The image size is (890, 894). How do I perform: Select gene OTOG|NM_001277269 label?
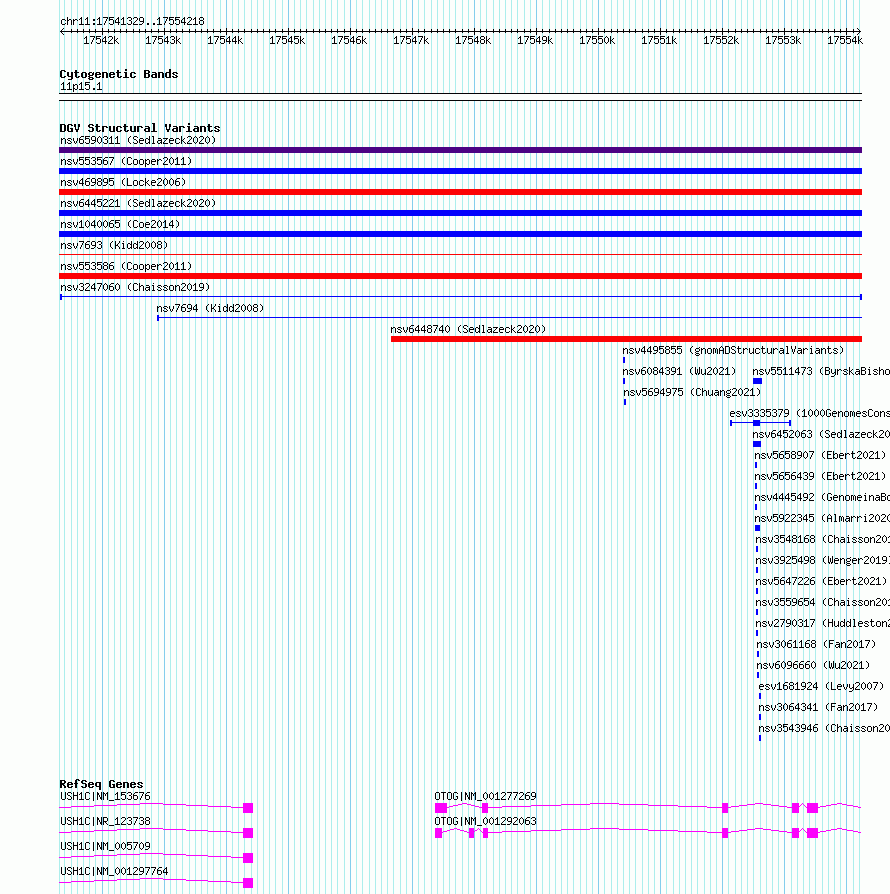(x=485, y=797)
